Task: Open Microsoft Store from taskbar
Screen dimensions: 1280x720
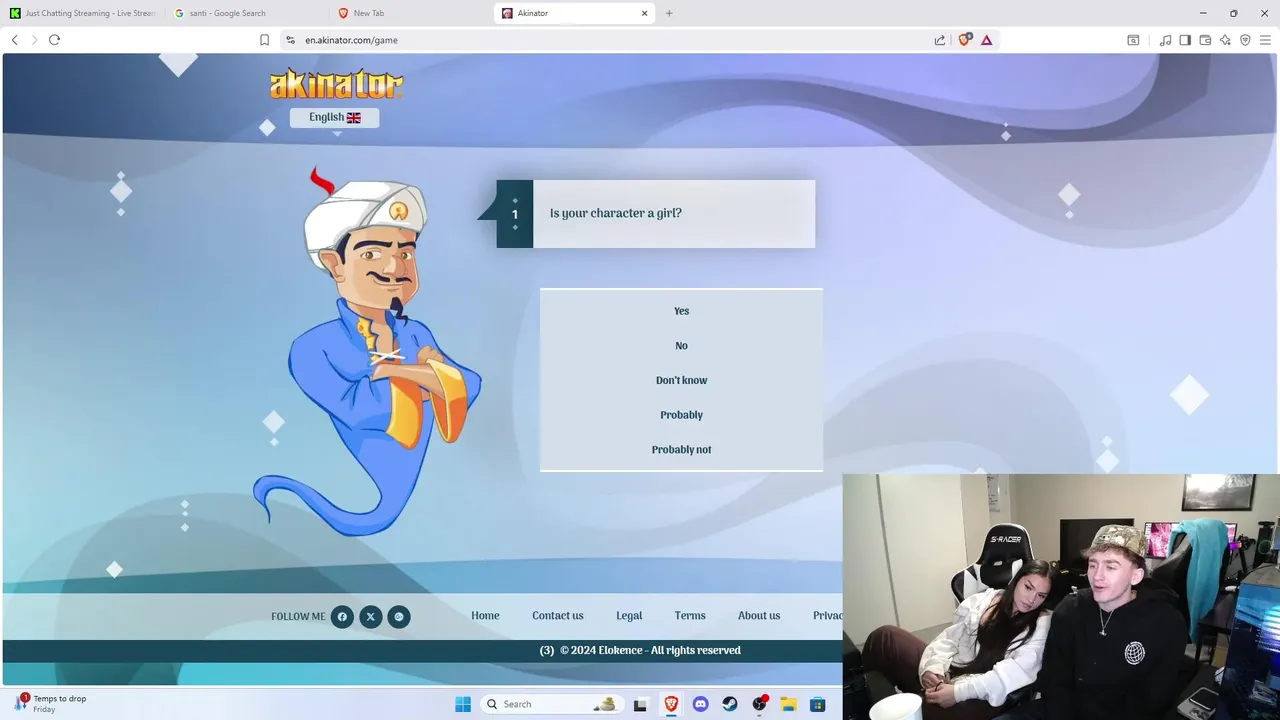Action: [817, 704]
